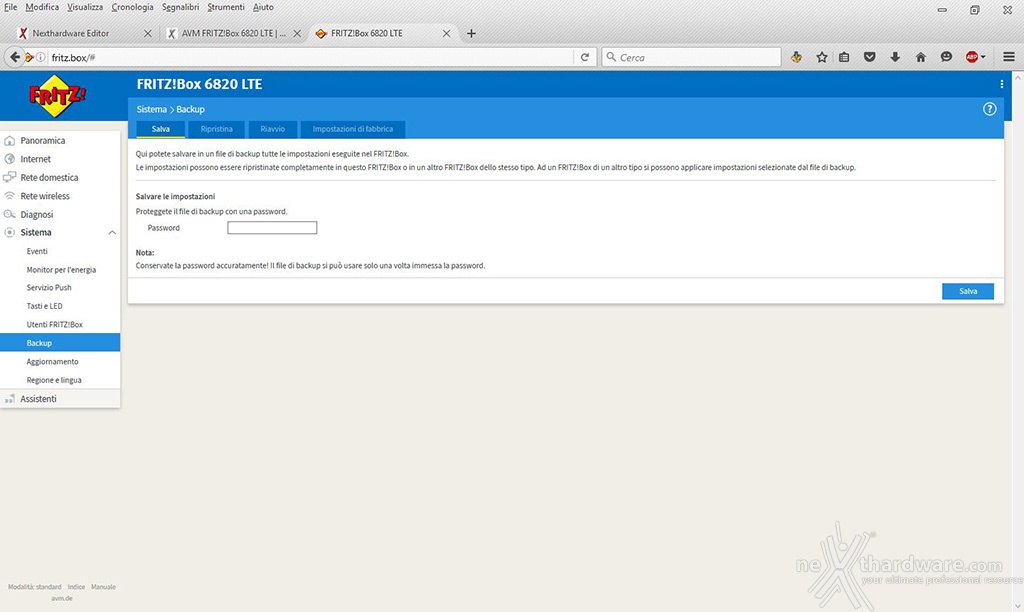The width and height of the screenshot is (1024, 612).
Task: Open Servizio Push settings
Action: click(49, 288)
